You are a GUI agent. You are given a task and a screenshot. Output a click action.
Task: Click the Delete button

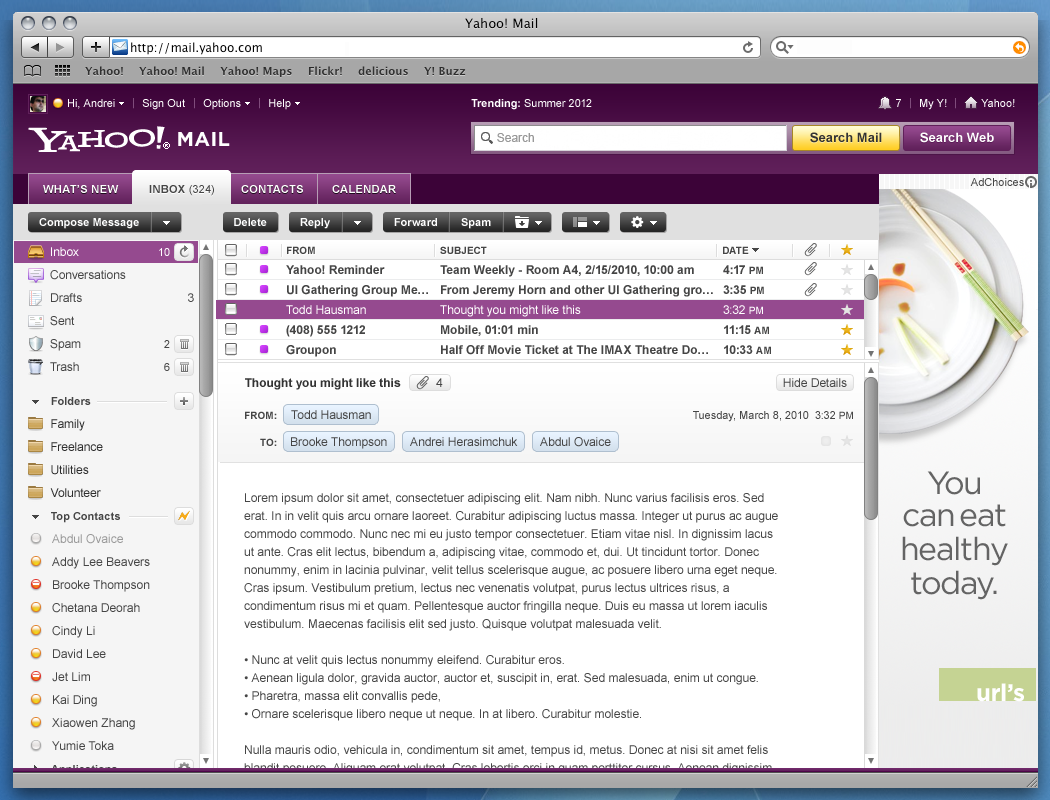(250, 222)
